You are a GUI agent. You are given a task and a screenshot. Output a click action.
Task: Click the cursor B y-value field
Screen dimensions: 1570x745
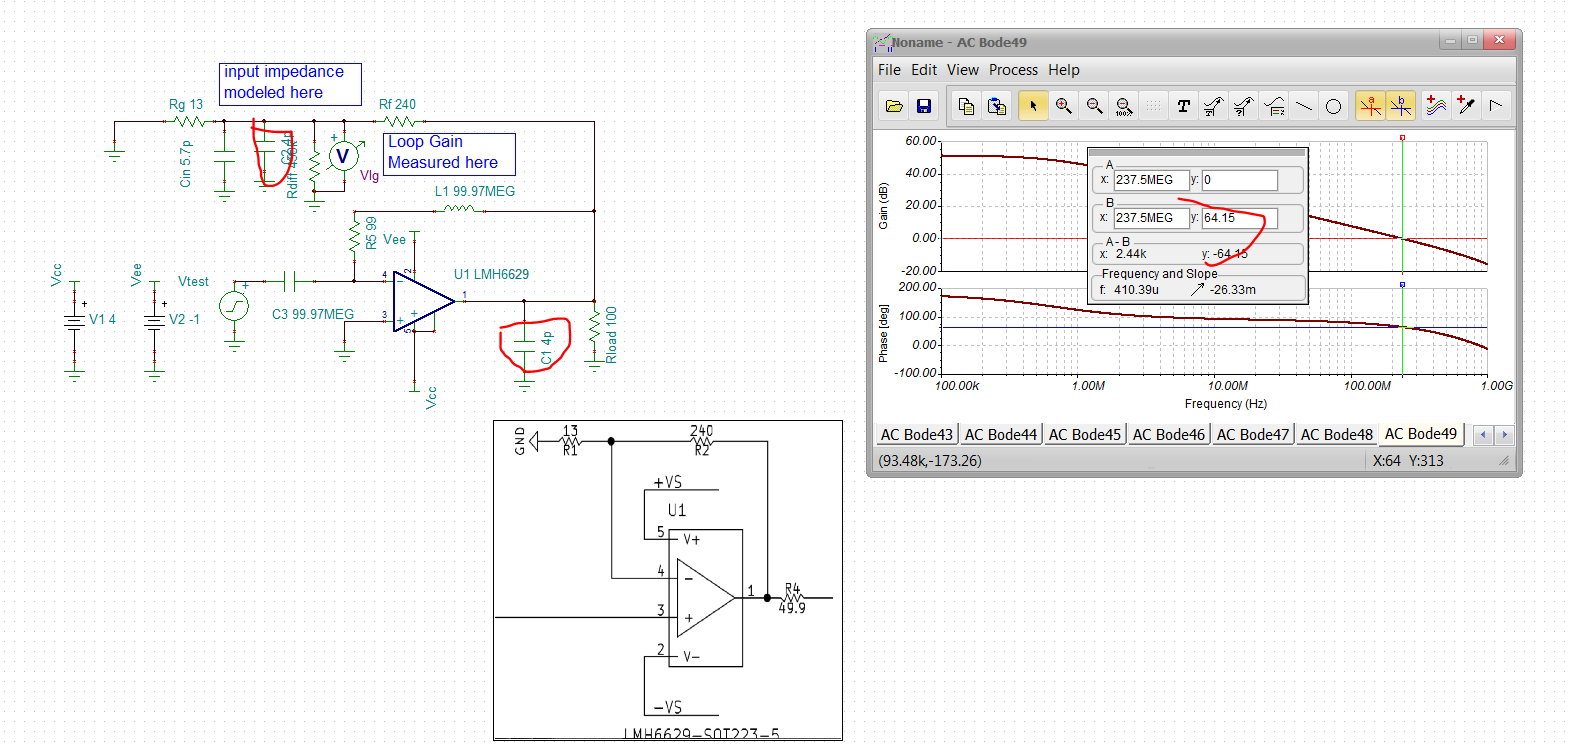tap(1239, 218)
